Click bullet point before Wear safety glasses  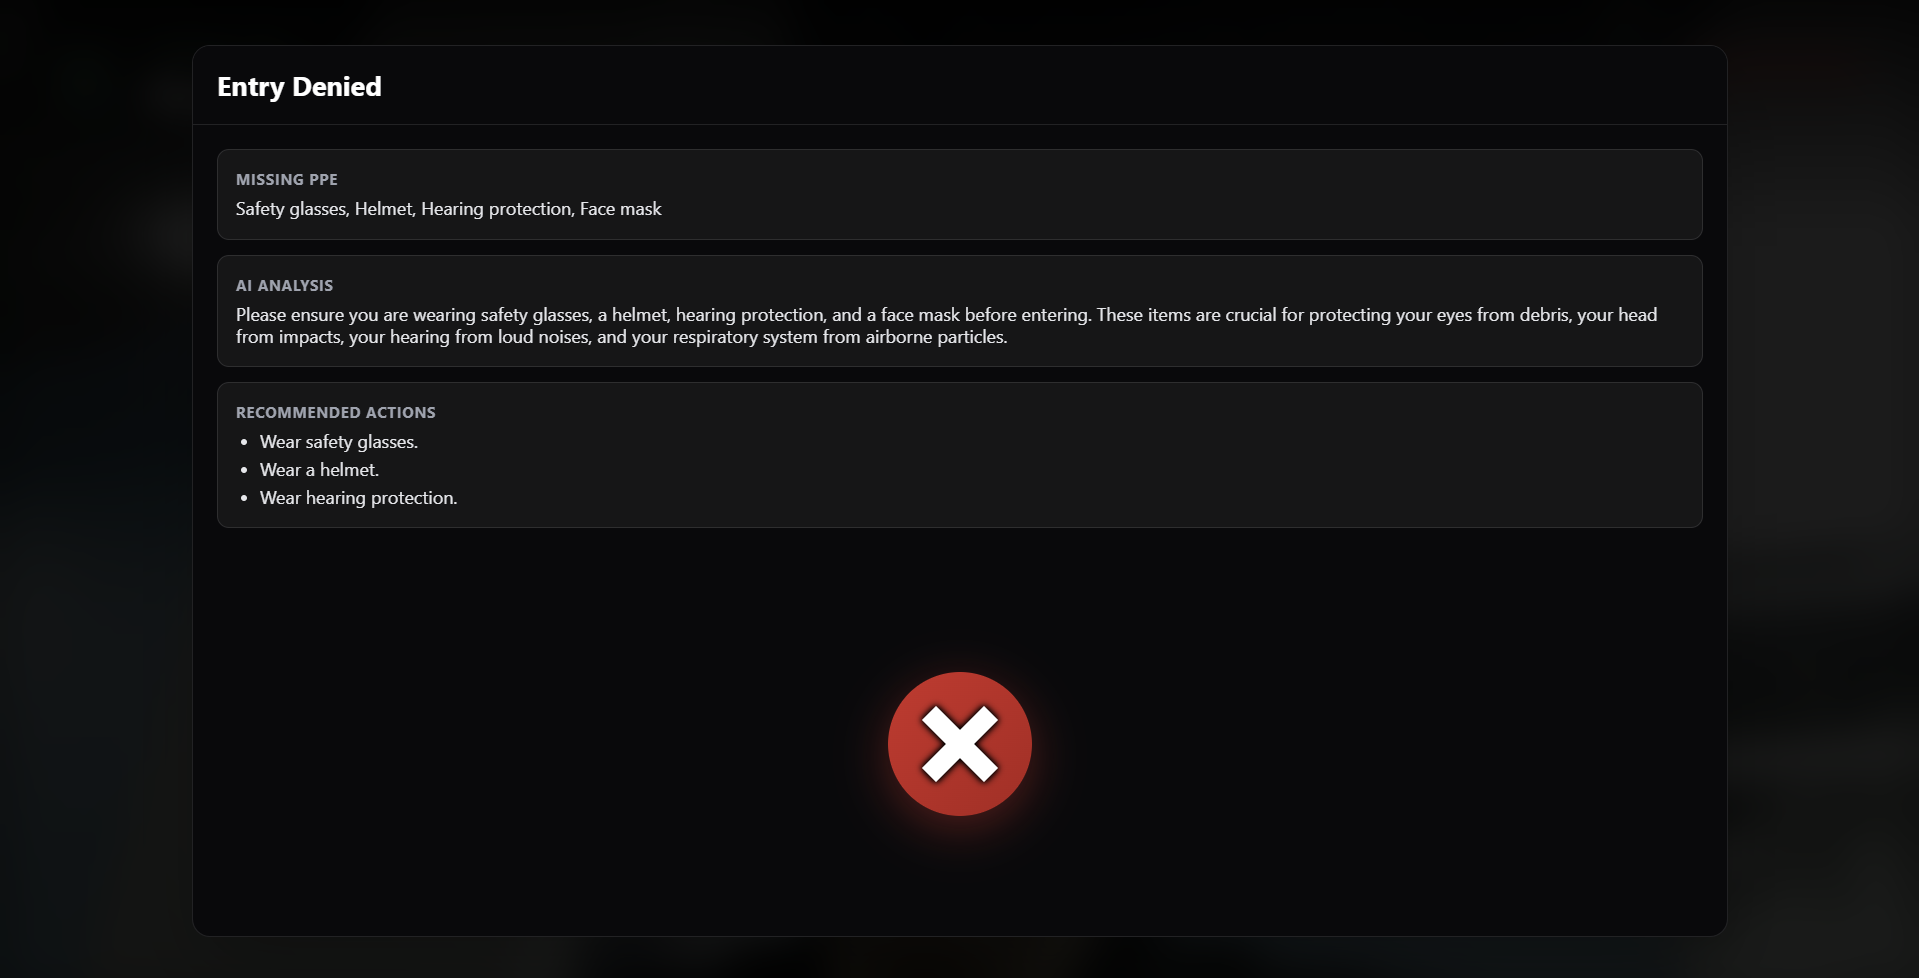pos(244,442)
